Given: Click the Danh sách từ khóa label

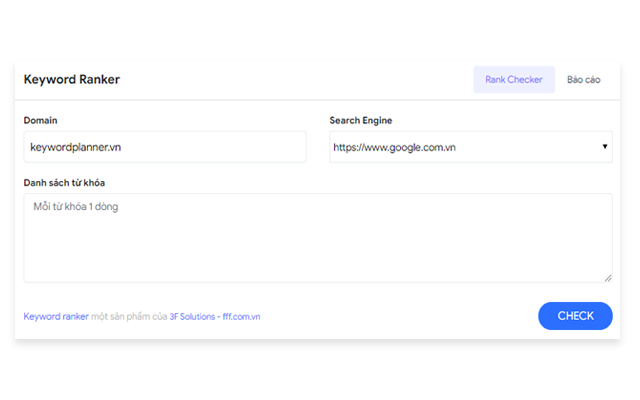Looking at the screenshot, I should (64, 183).
